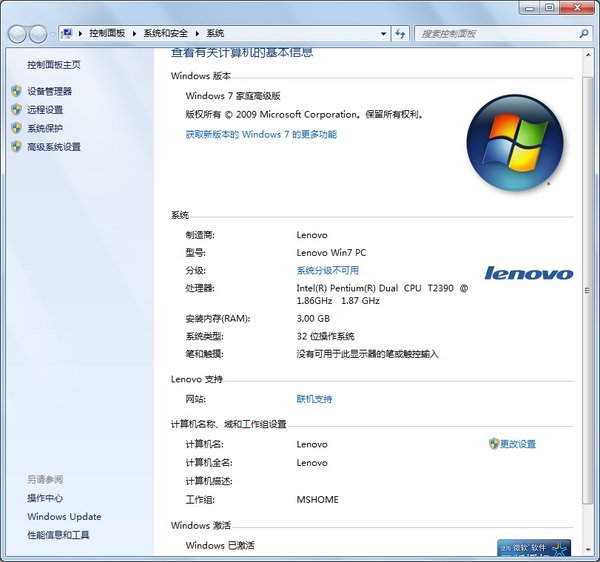Open 获取新版本的 Windows 7 的更多功能 link
The width and height of the screenshot is (600, 562).
tap(261, 134)
